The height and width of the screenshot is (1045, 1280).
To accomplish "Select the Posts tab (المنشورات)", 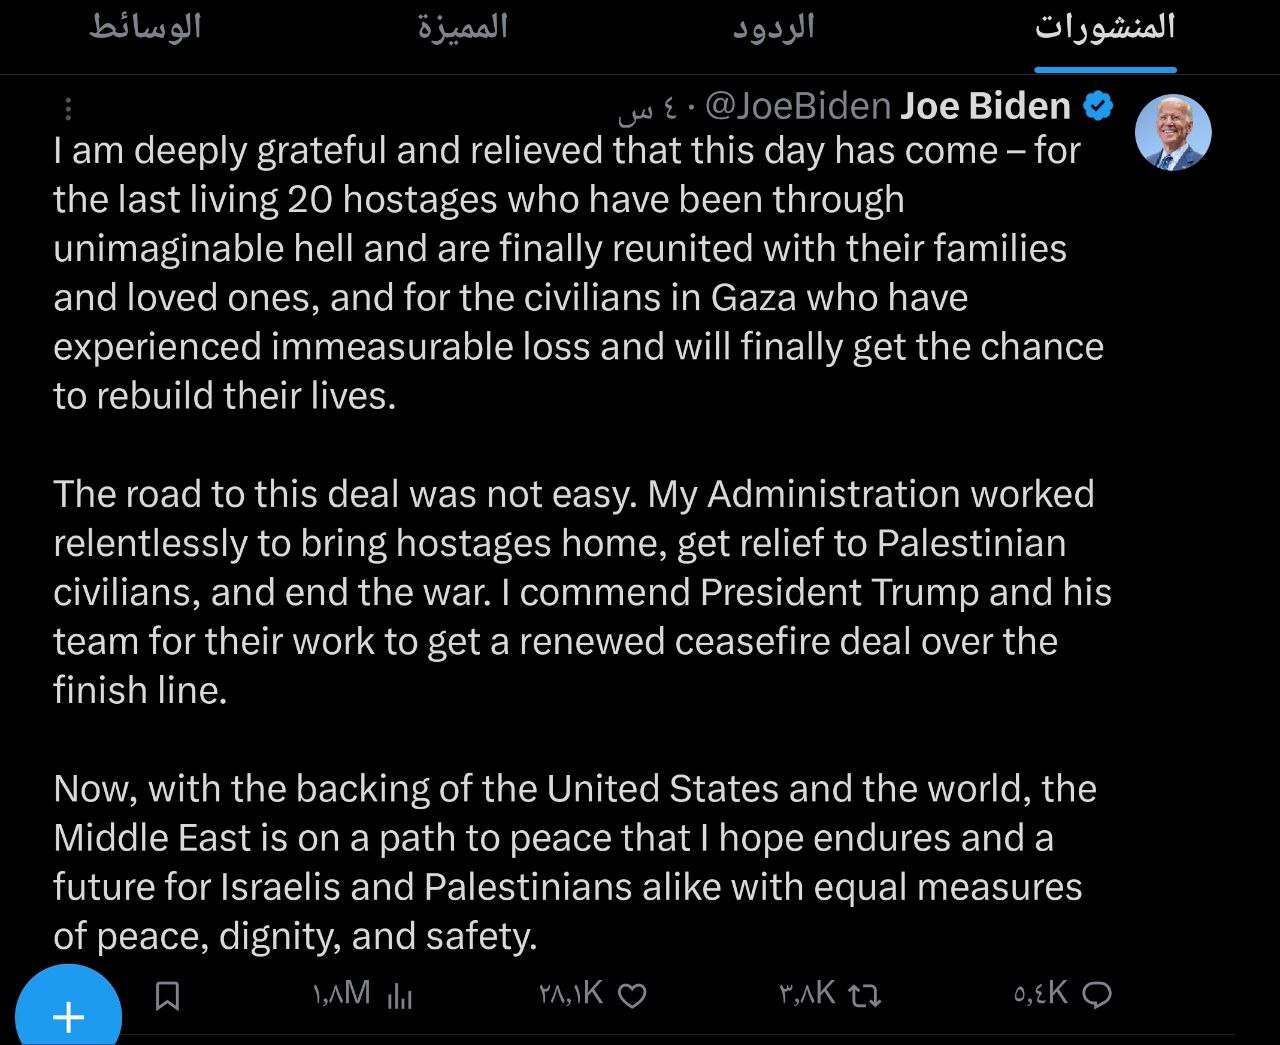I will 1105,27.
